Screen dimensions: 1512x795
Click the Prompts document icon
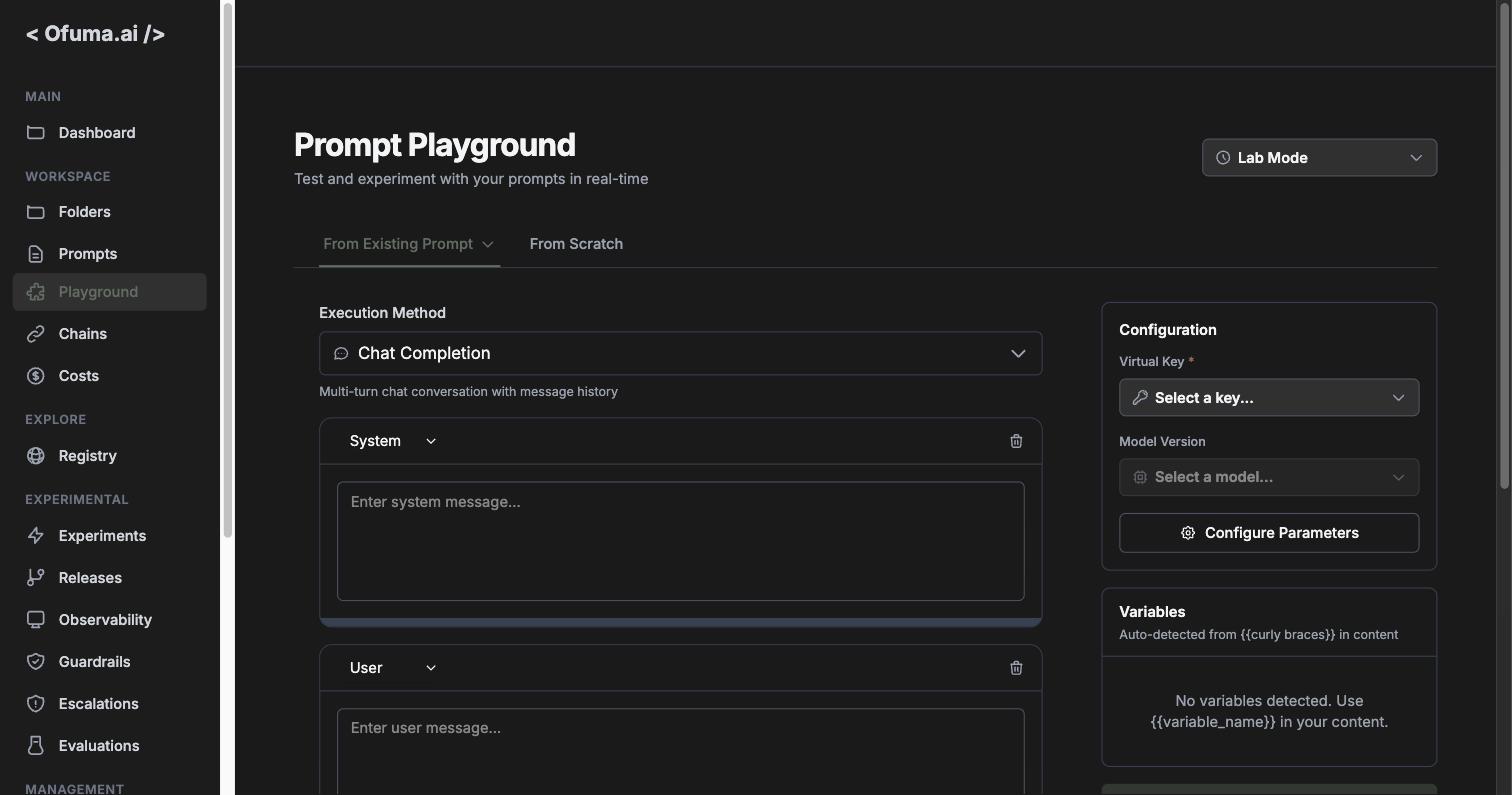pos(36,254)
